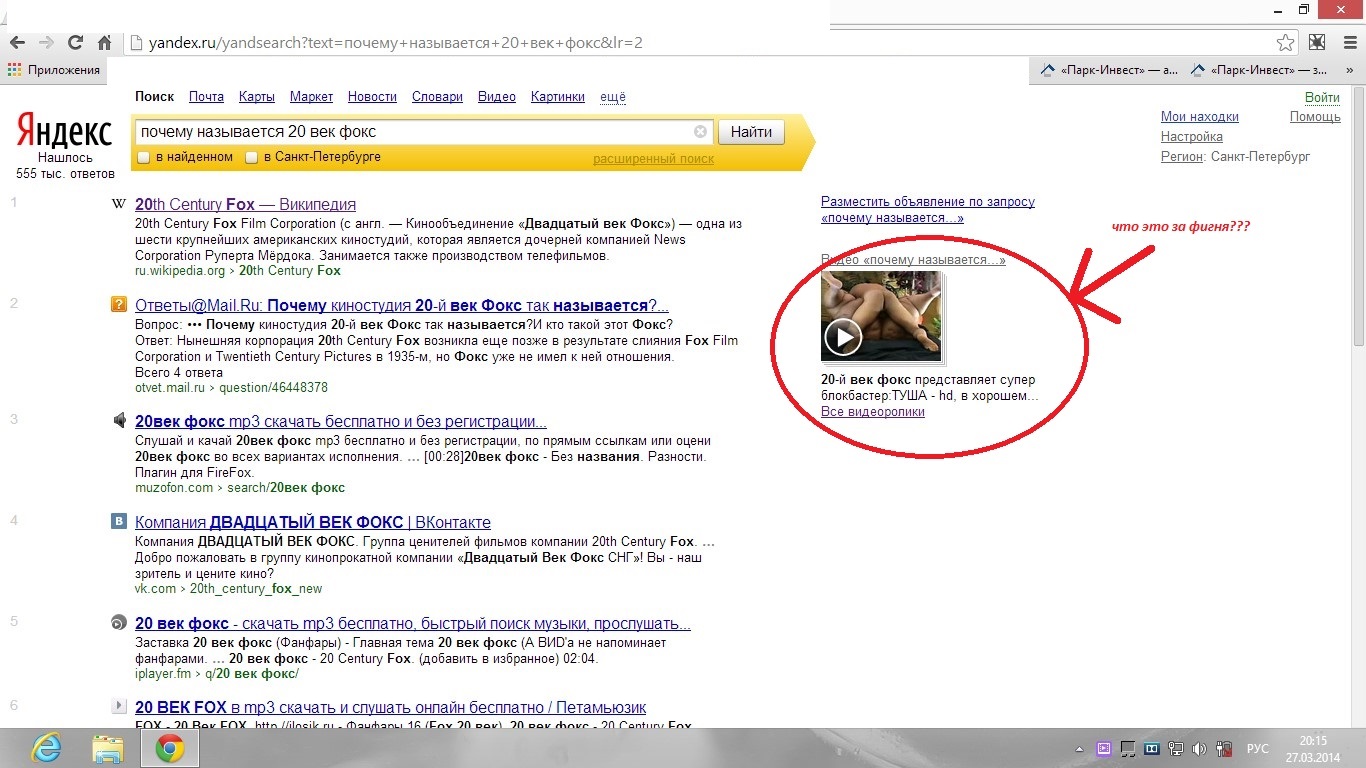Expand the "ещё" services menu

612,97
